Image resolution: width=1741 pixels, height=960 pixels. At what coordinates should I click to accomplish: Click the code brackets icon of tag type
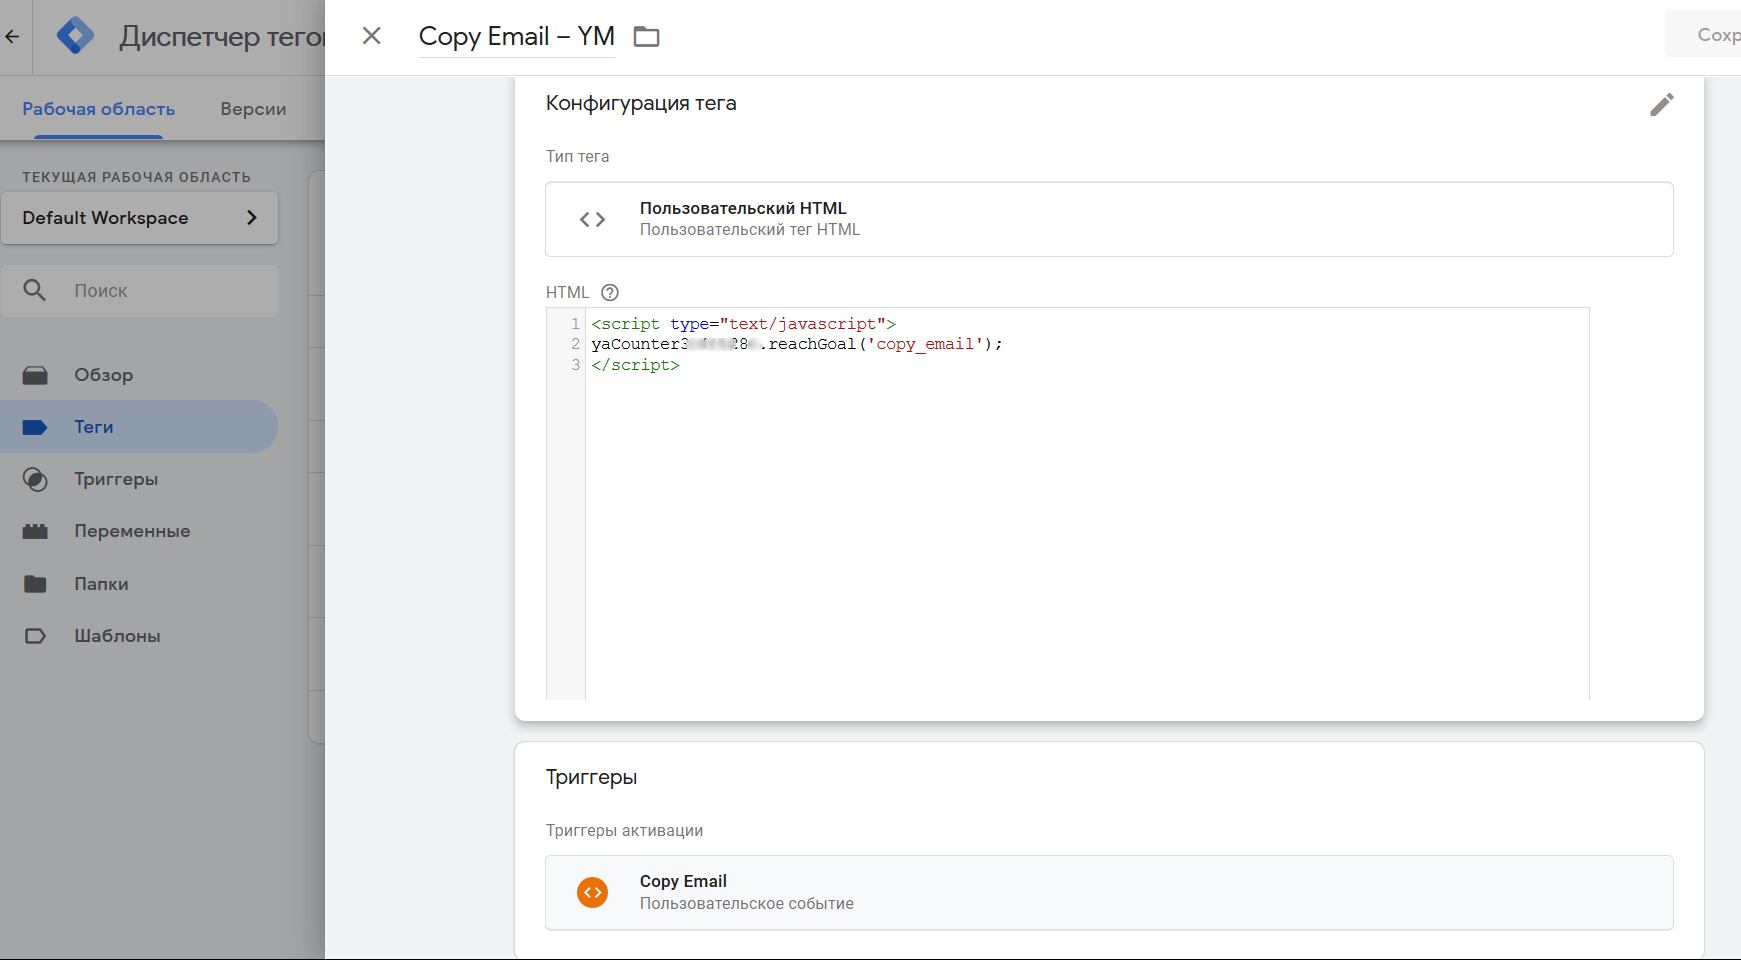click(593, 219)
